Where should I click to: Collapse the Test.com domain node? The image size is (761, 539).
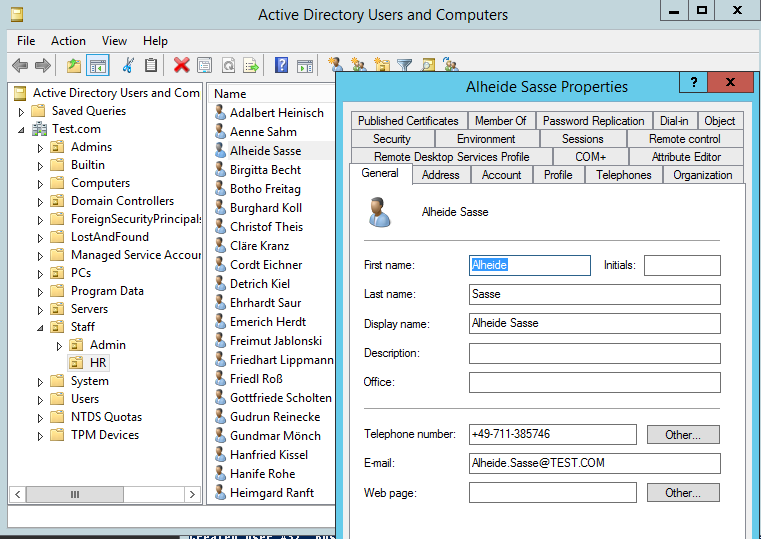(21, 130)
